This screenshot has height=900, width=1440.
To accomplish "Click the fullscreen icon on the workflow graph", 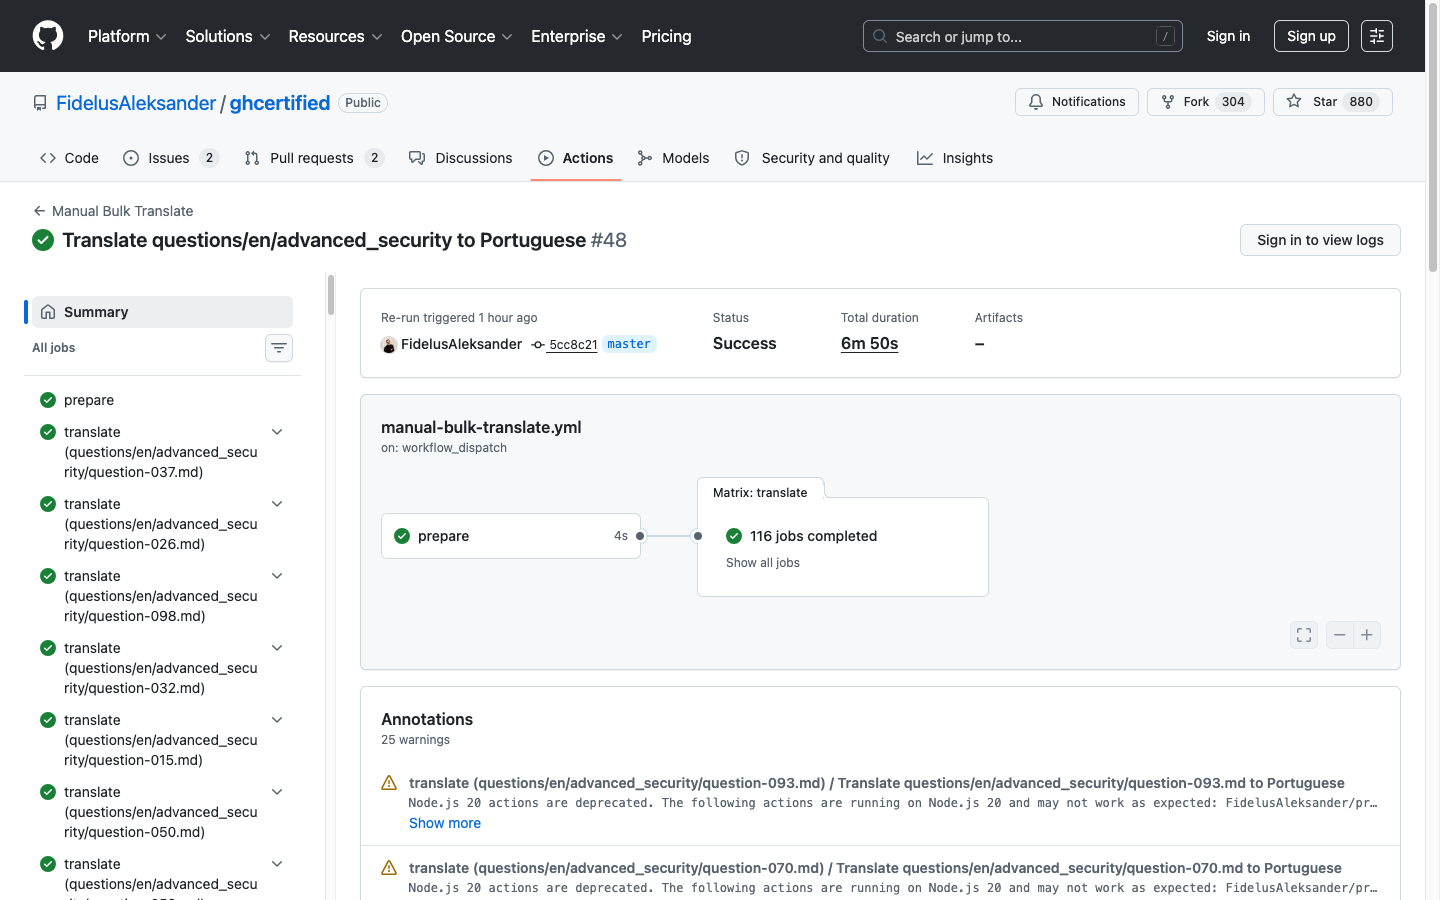I will [x=1303, y=634].
